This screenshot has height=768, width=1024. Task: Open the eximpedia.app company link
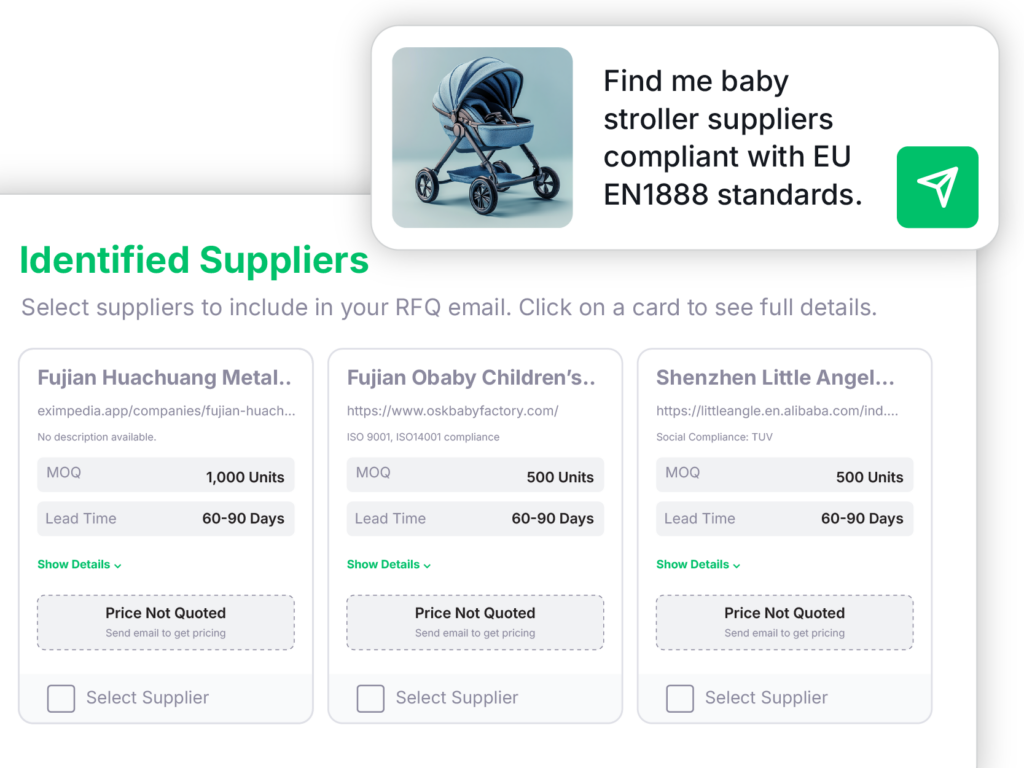166,411
